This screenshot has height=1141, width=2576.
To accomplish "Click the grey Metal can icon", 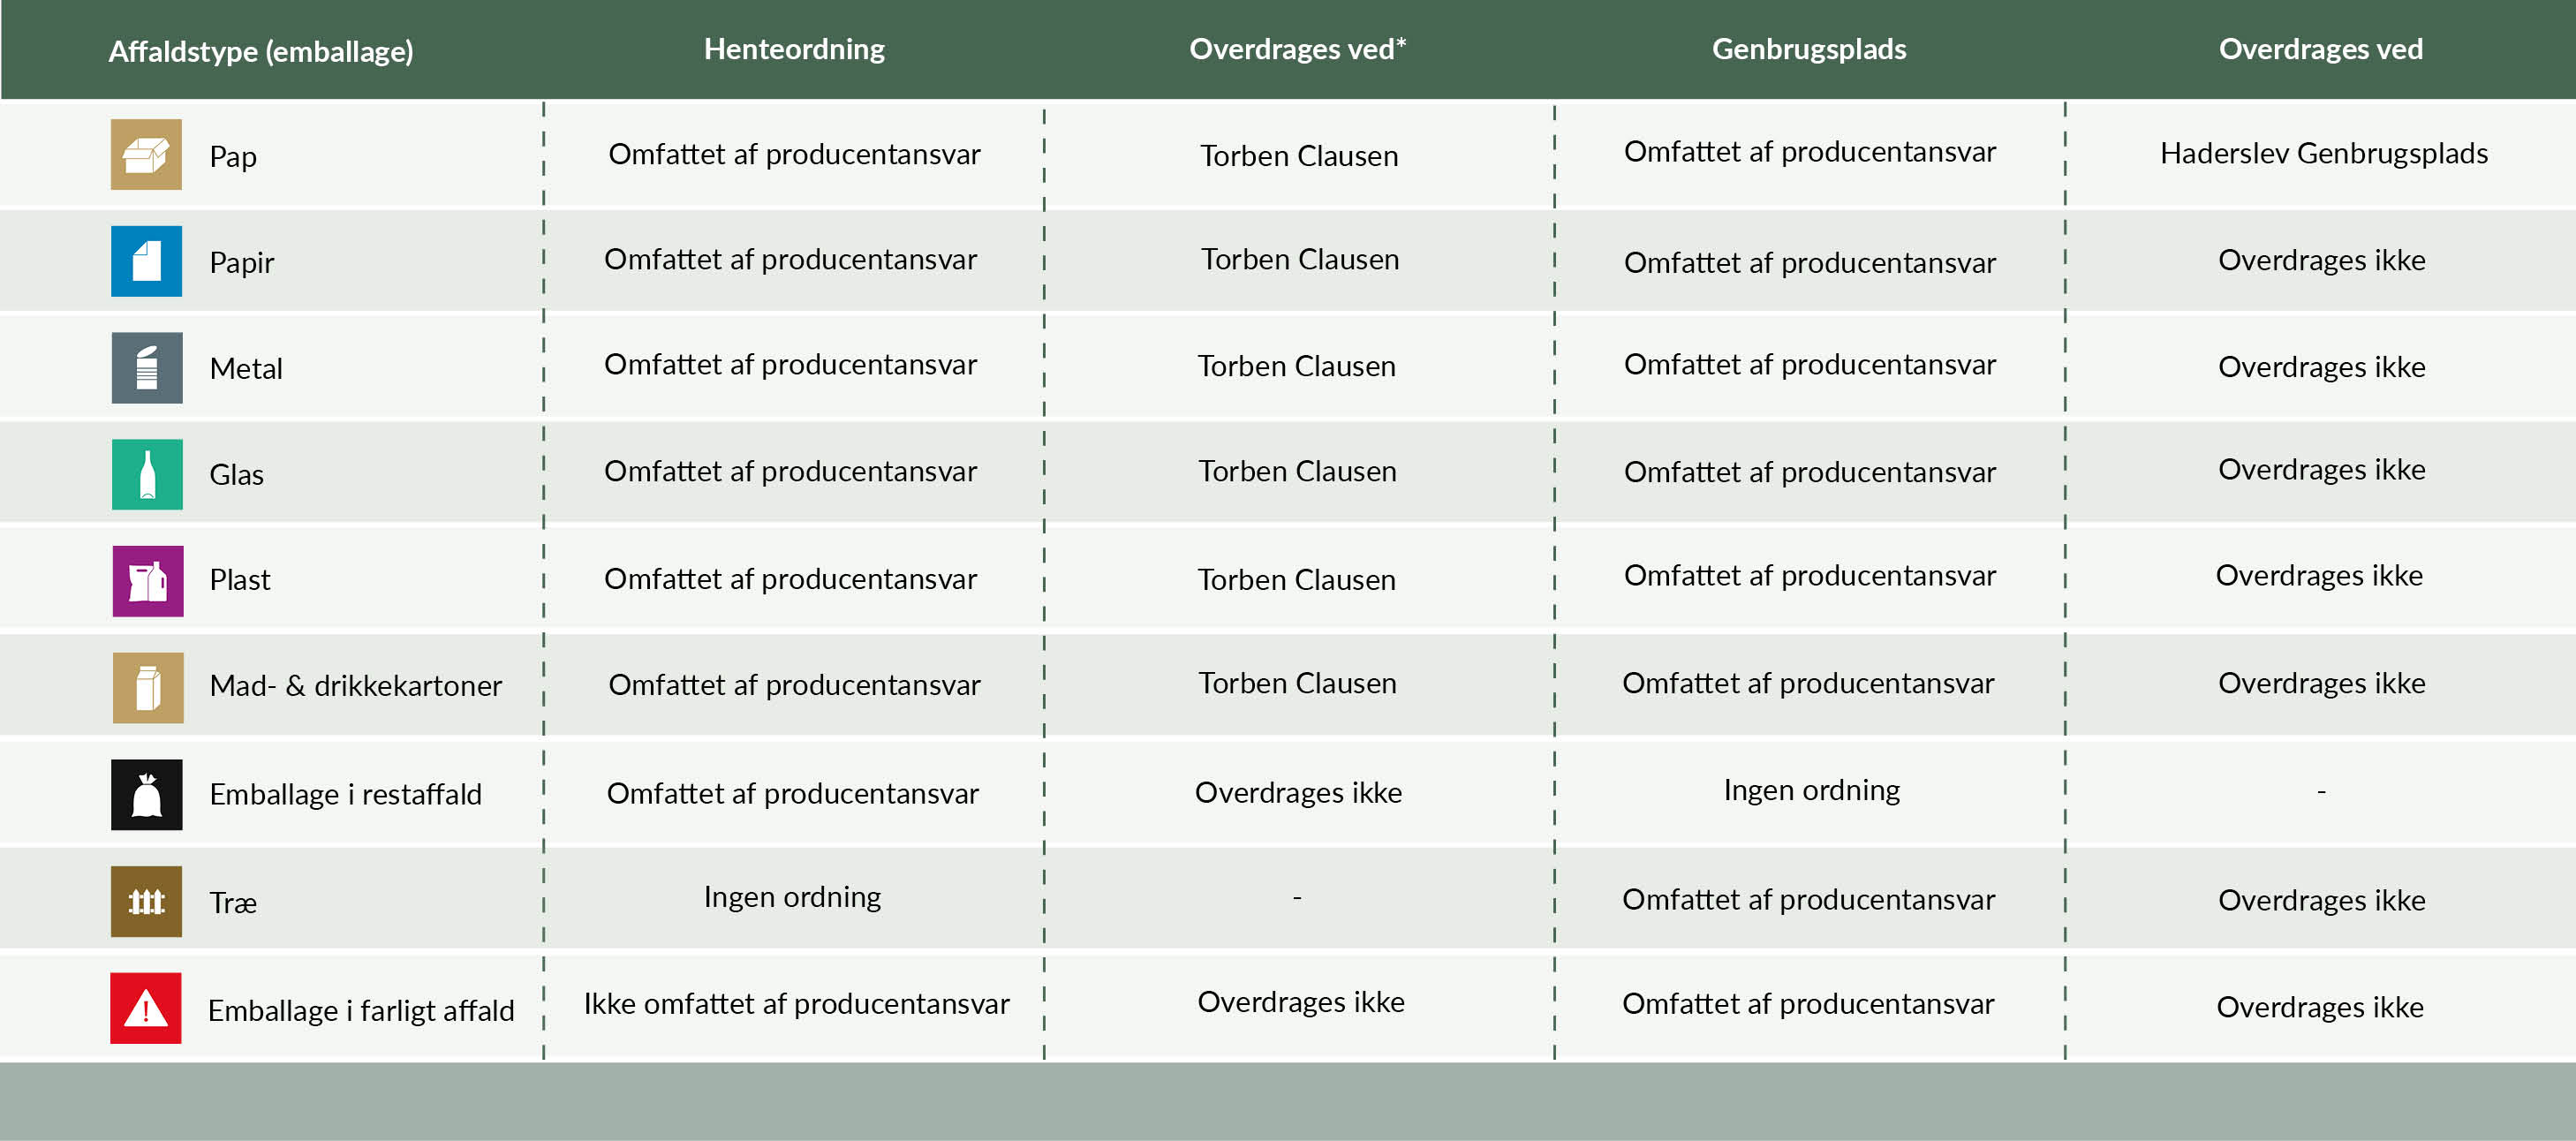I will 146,368.
